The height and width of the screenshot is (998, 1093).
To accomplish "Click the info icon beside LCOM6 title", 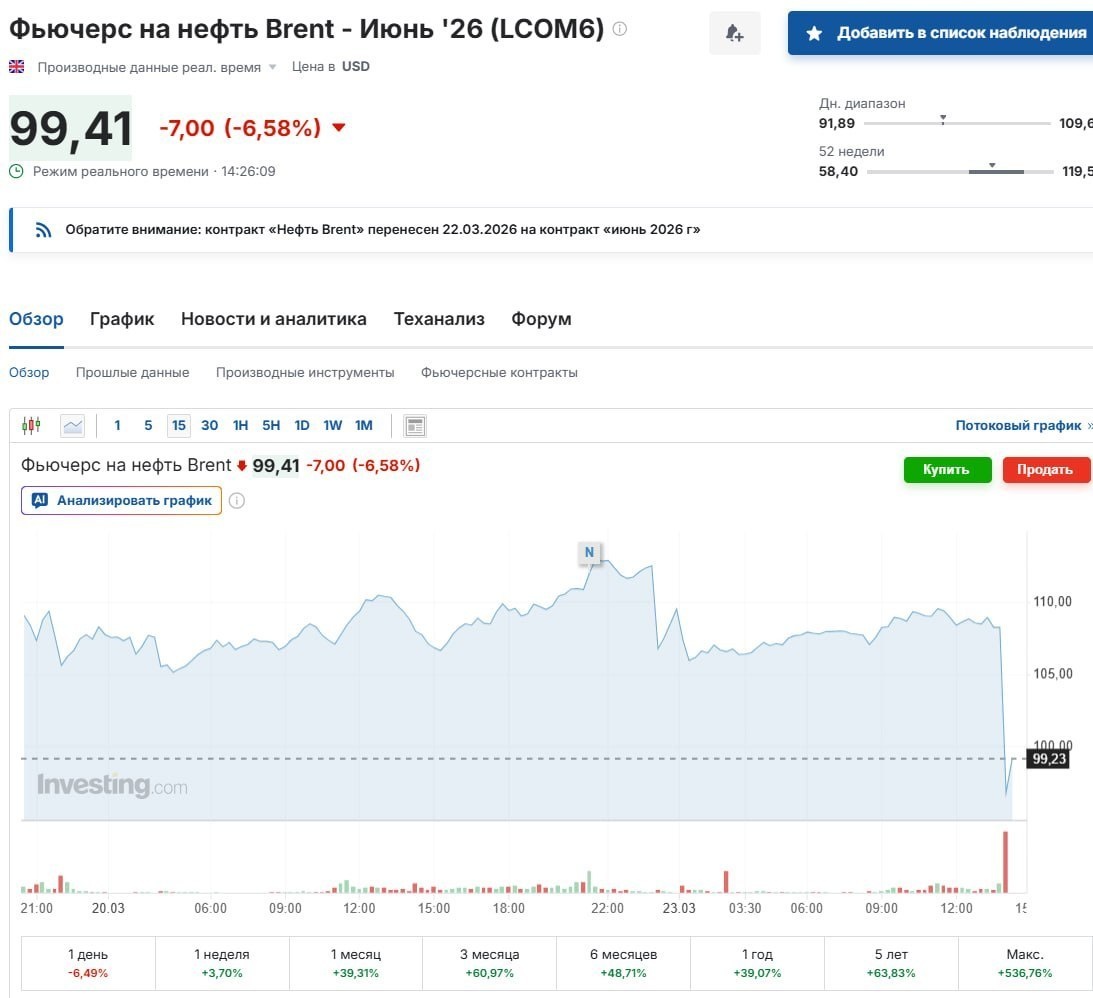I will pyautogui.click(x=620, y=29).
